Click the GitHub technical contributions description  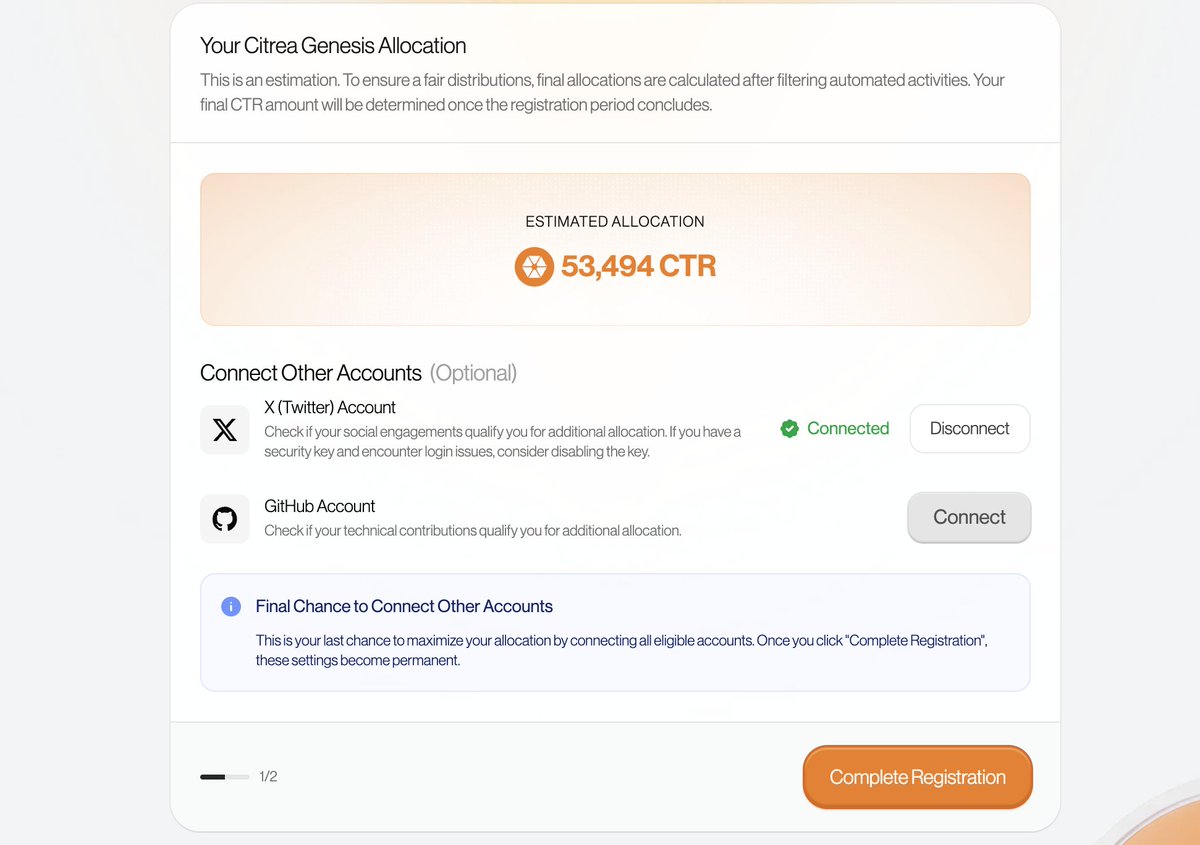tap(473, 530)
